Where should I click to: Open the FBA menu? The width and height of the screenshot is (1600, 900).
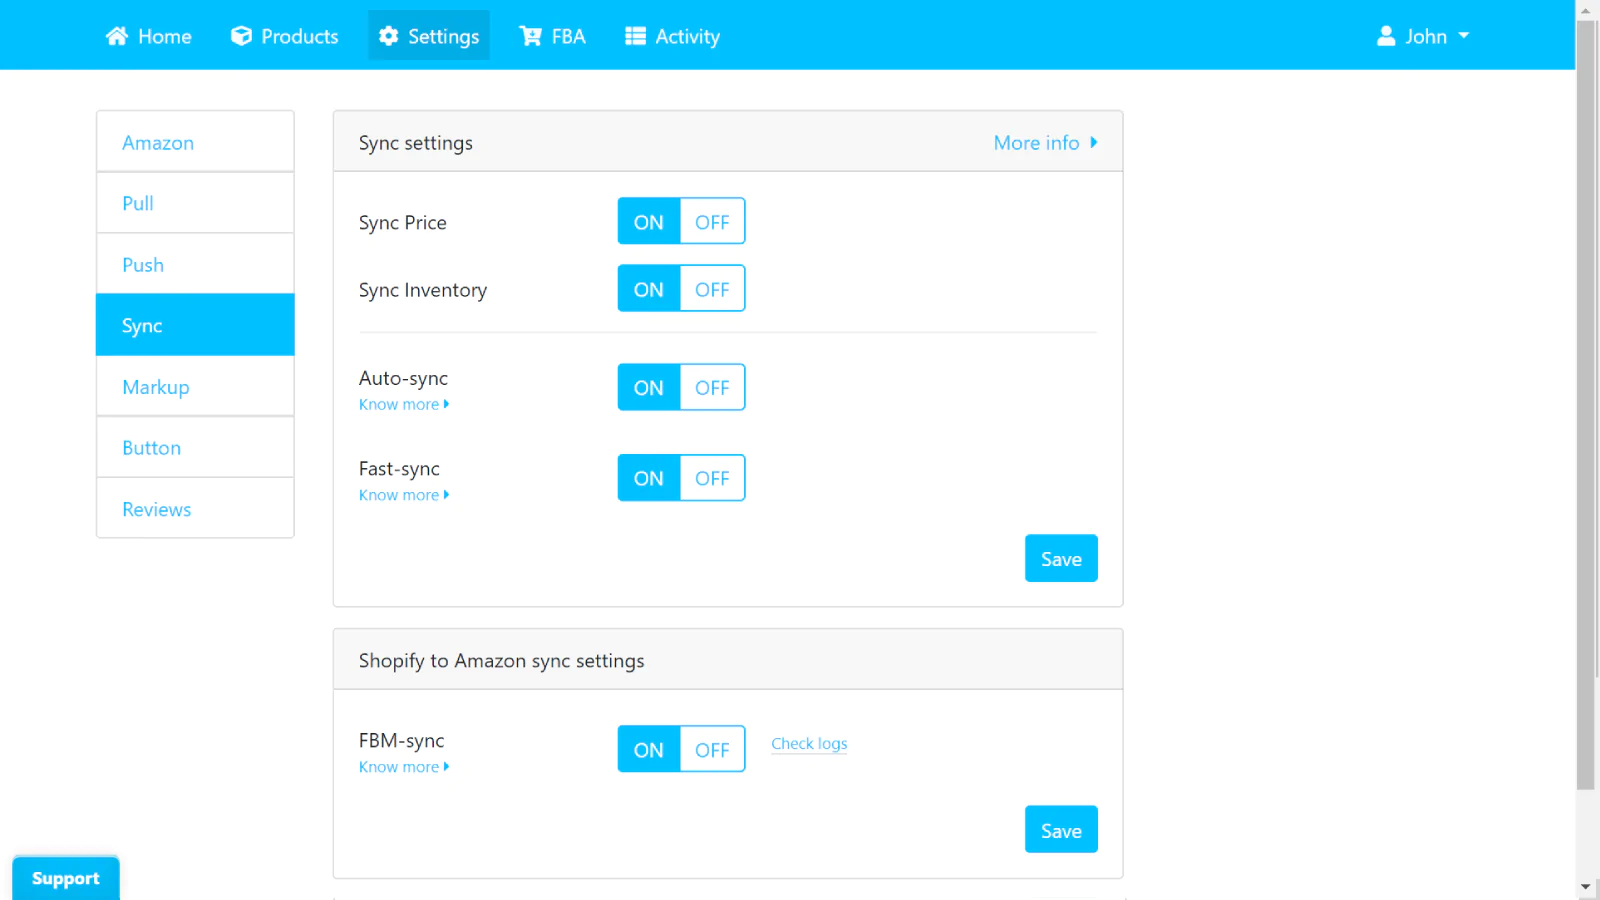(552, 36)
